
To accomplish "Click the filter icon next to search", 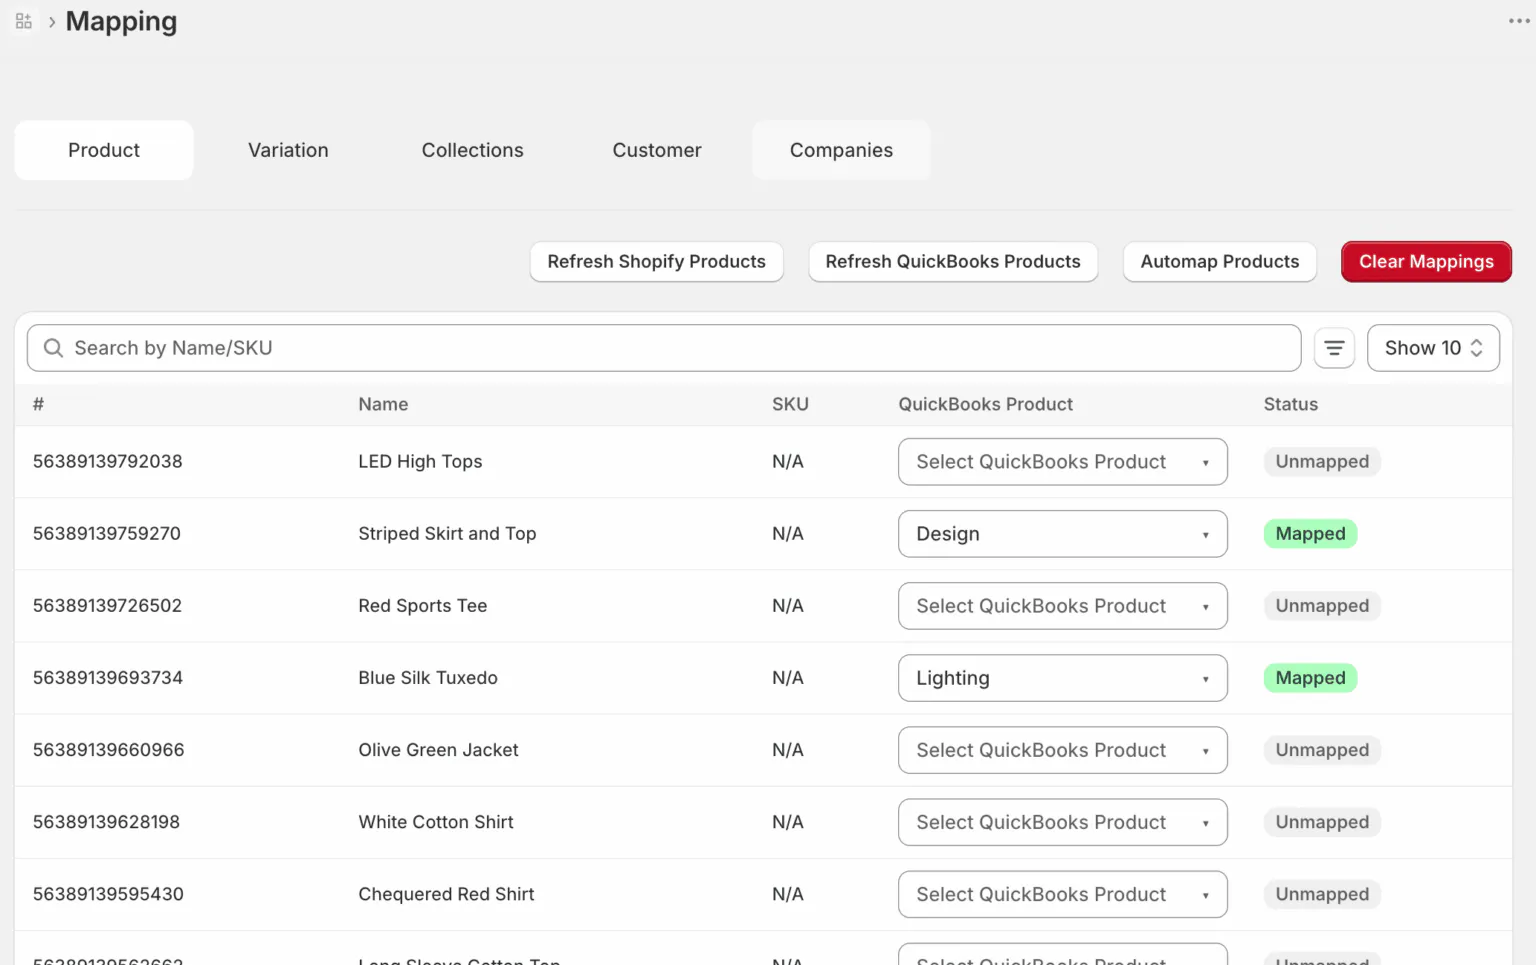I will pyautogui.click(x=1334, y=348).
